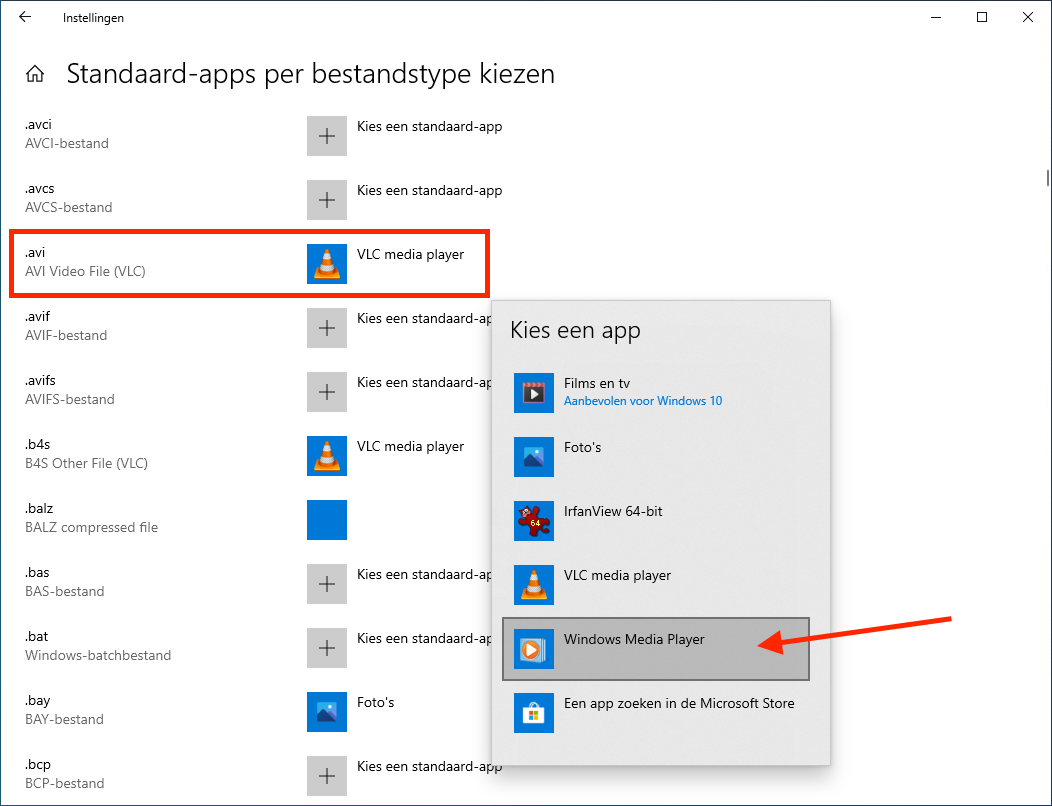Viewport: 1052px width, 806px height.
Task: Click the VLC icon next to .b4s
Action: click(326, 456)
